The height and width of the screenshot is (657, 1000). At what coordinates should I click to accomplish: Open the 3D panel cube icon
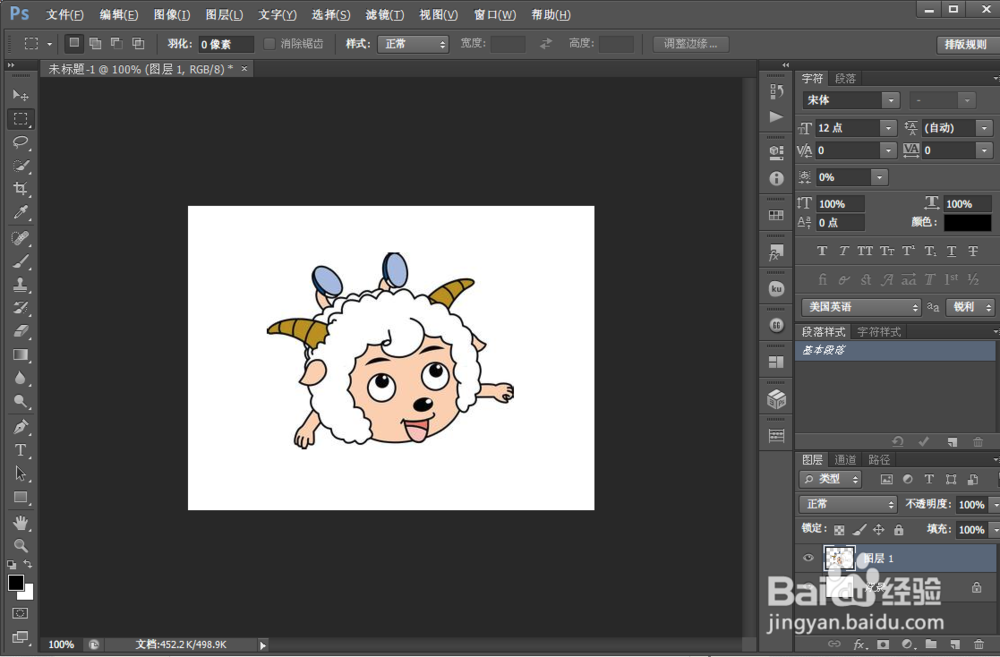coord(776,399)
